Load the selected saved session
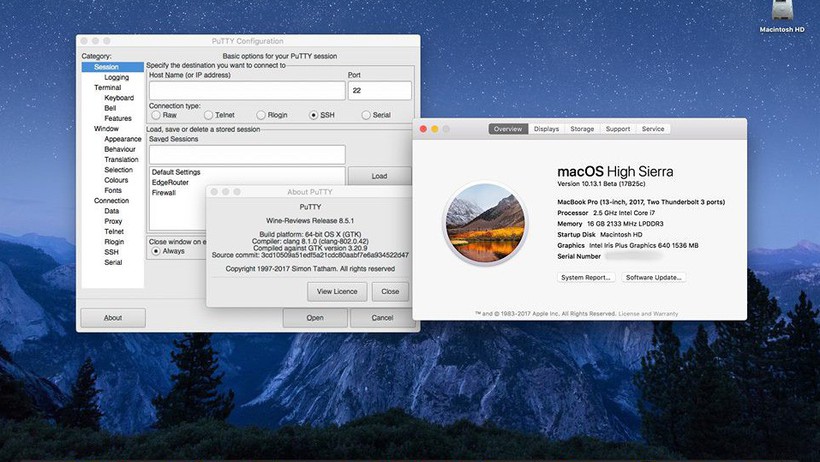 [x=380, y=176]
